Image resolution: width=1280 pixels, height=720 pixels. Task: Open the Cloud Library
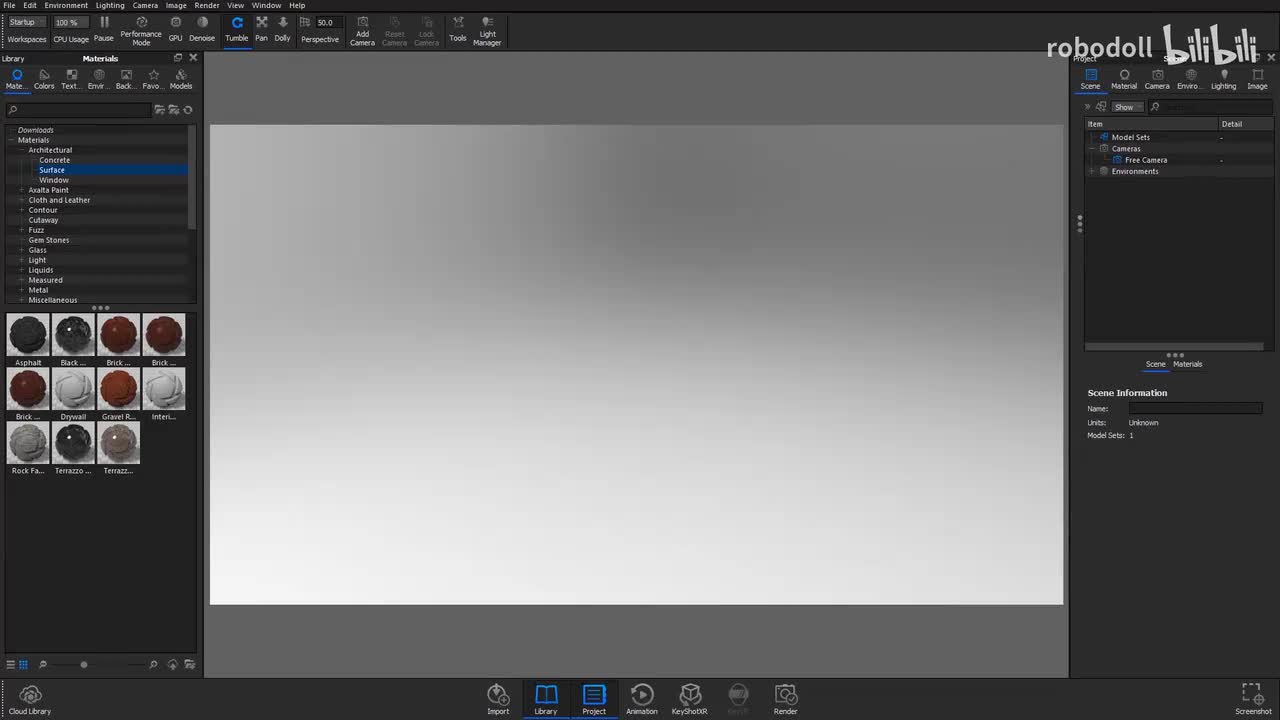30,700
